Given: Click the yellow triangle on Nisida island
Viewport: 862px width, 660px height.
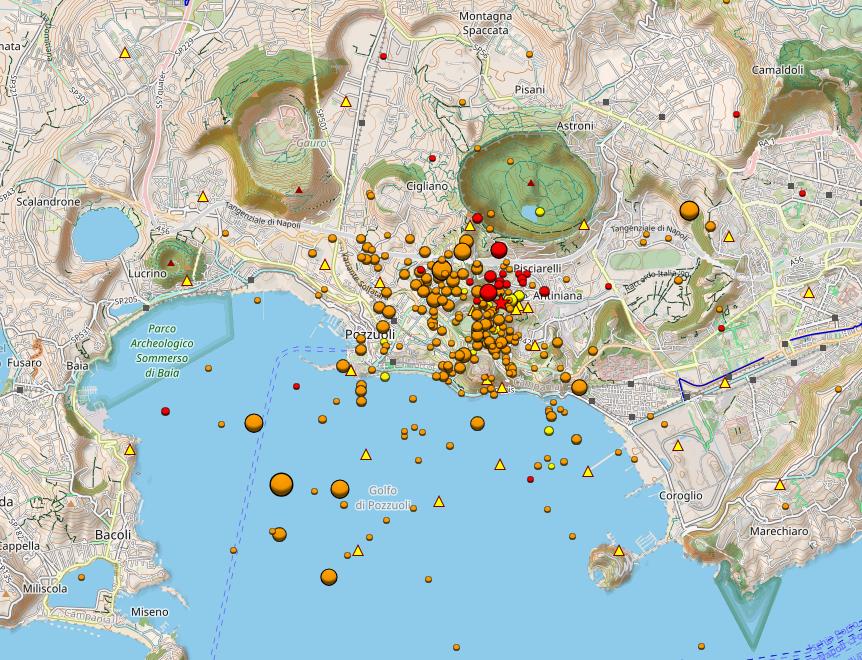Looking at the screenshot, I should (x=619, y=550).
